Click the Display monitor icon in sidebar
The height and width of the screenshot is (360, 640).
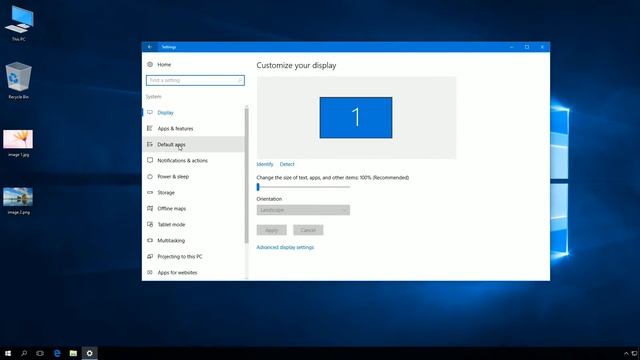tap(150, 112)
